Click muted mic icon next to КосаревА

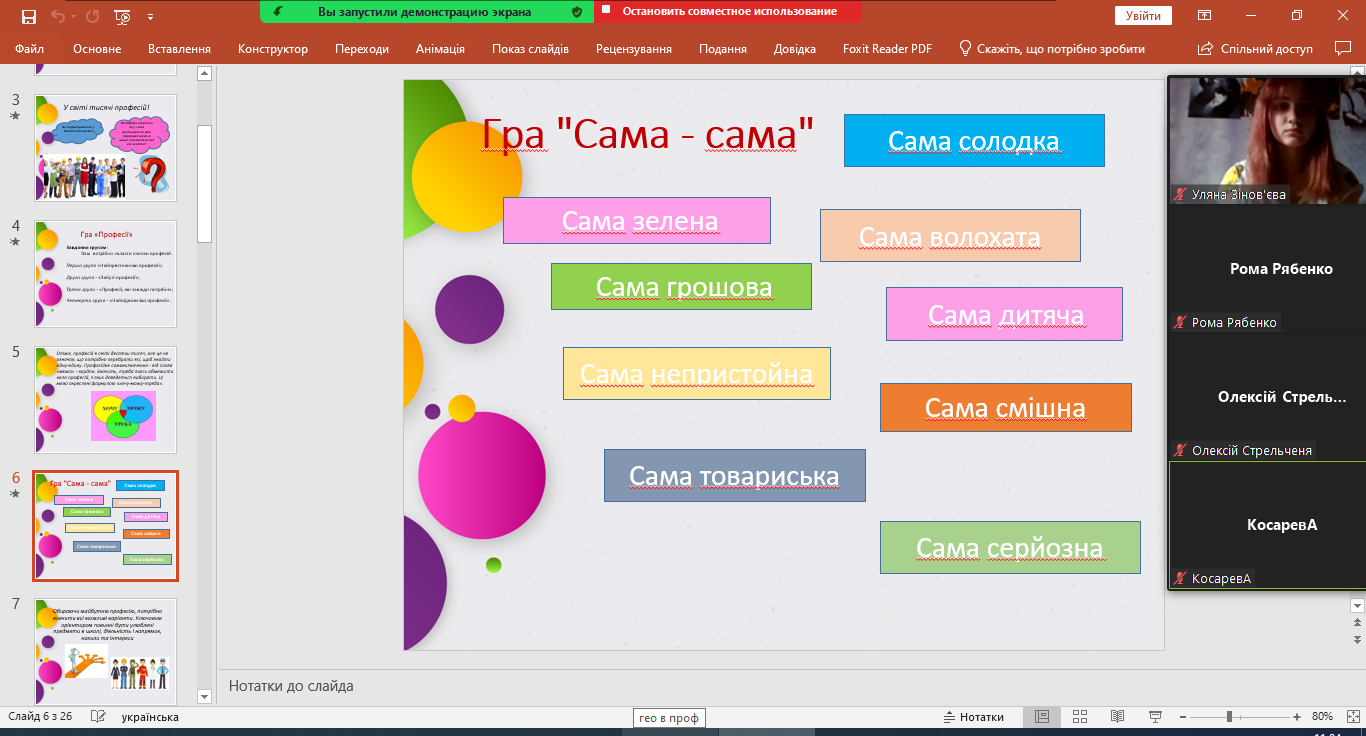click(1181, 578)
